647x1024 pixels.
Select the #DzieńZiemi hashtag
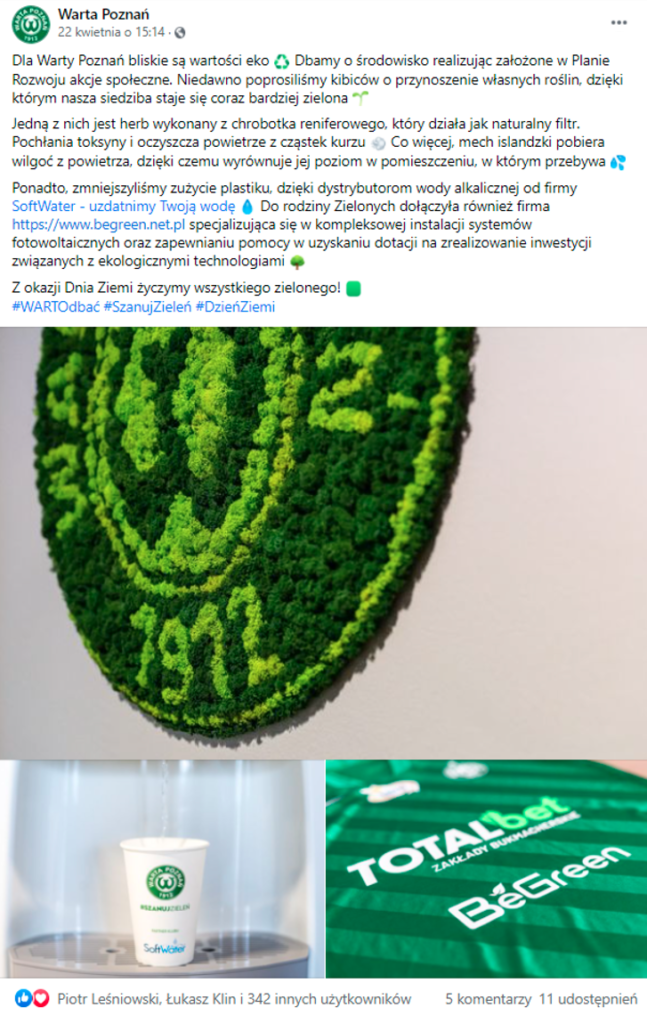pyautogui.click(x=235, y=307)
